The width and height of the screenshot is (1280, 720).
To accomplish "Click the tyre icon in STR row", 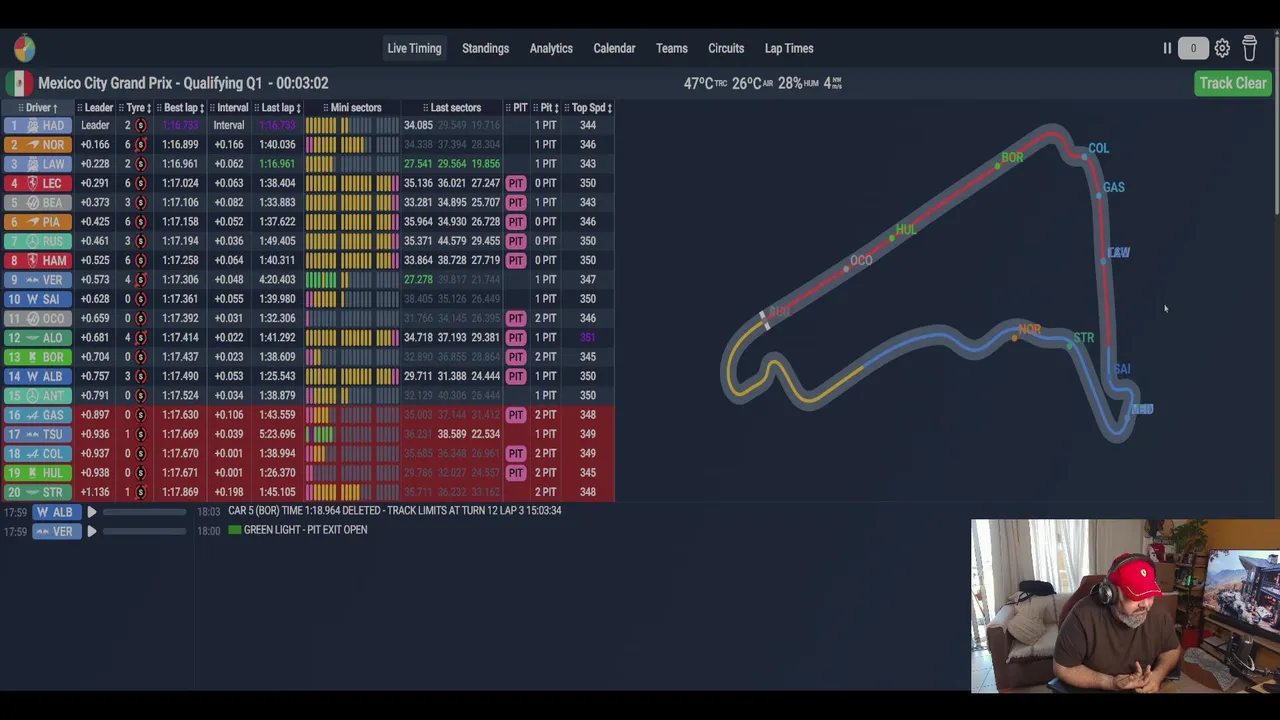I will coord(141,492).
